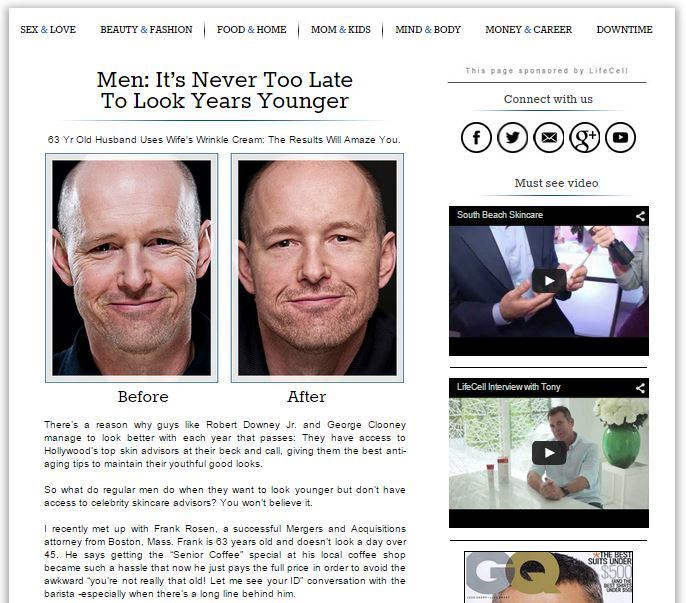This screenshot has width=686, height=603.
Task: Share the LifeCell Interview with Tony video
Action: [640, 388]
